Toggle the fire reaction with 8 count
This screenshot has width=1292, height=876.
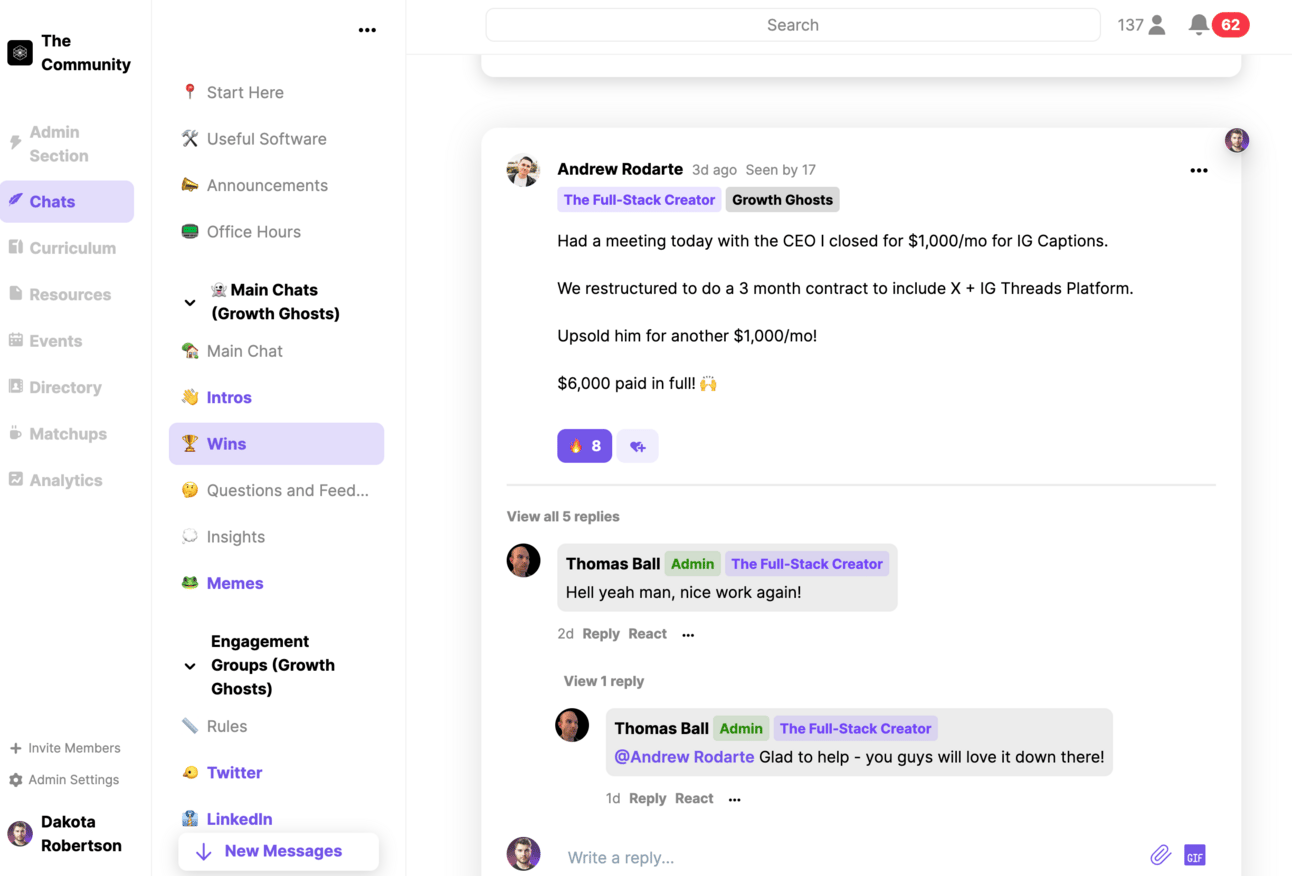coord(584,446)
